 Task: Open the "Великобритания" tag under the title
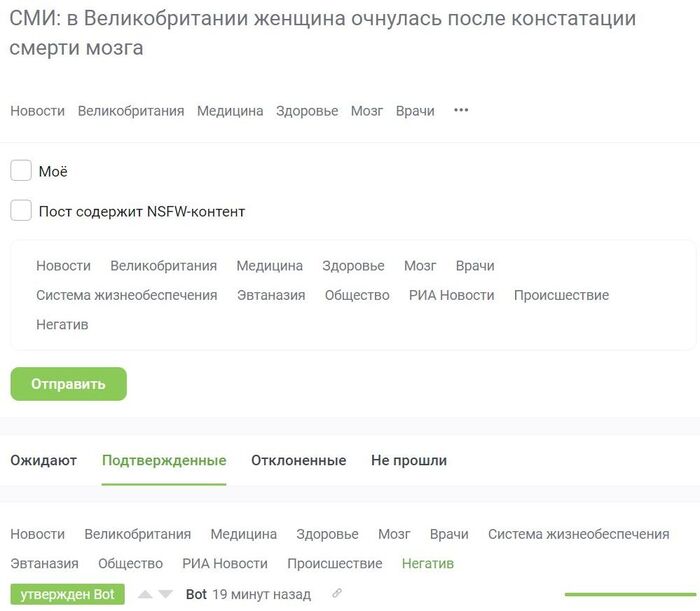point(131,111)
